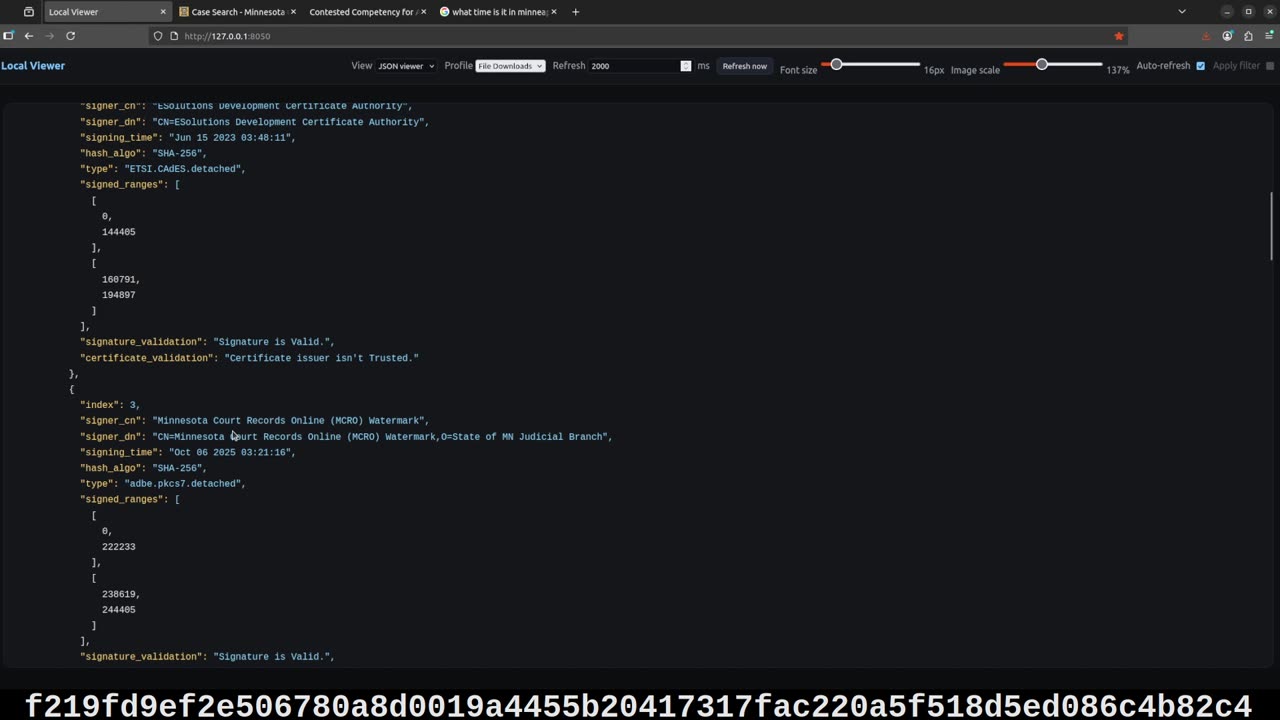
Task: Click the Refresh now button
Action: pos(745,66)
